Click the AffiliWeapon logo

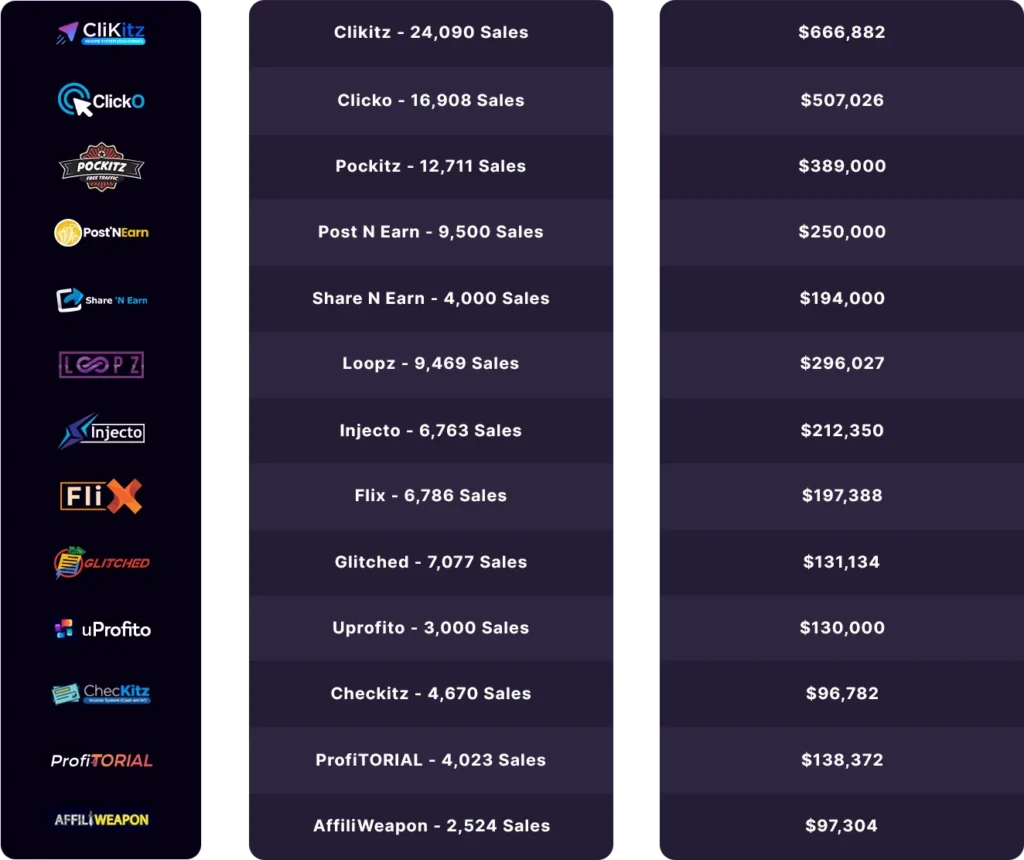(x=101, y=820)
